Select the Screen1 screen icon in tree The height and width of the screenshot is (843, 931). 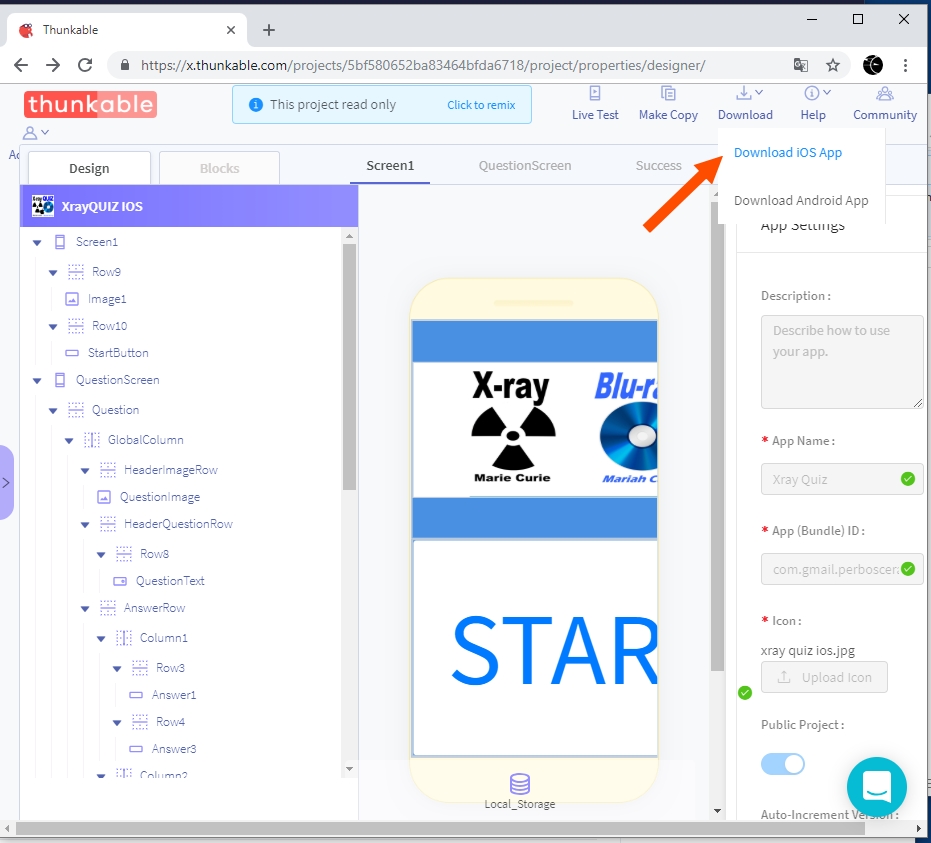pos(60,242)
